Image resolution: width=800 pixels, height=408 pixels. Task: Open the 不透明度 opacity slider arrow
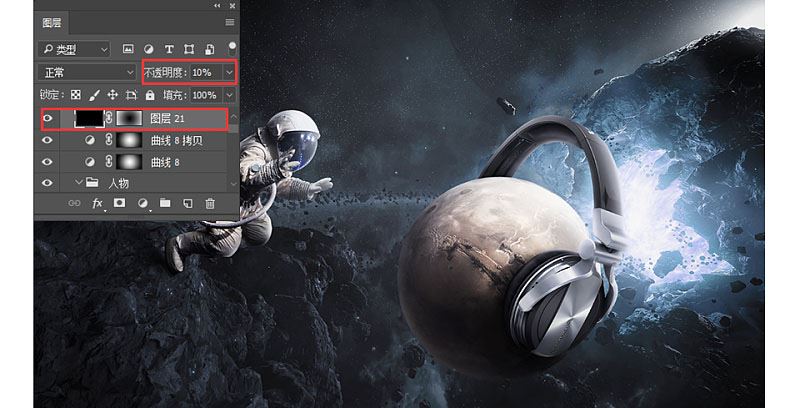(230, 72)
